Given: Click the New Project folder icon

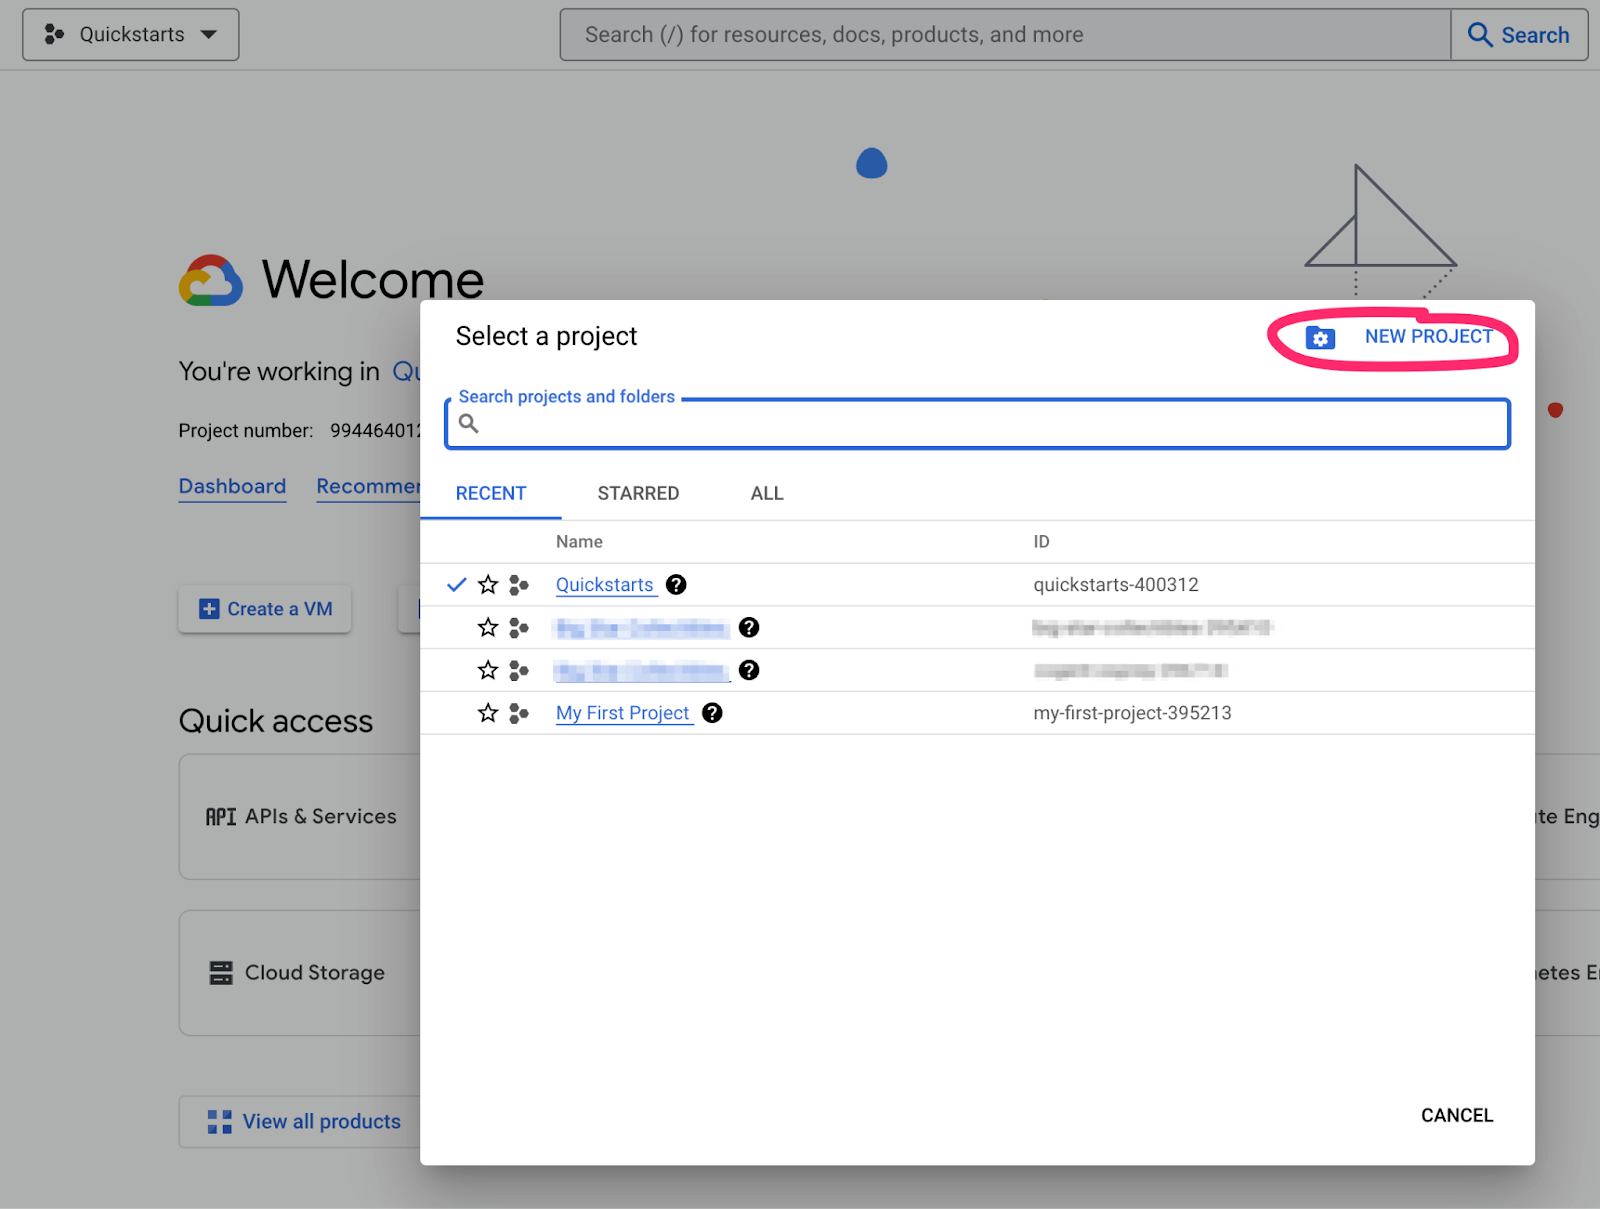Looking at the screenshot, I should coord(1321,337).
